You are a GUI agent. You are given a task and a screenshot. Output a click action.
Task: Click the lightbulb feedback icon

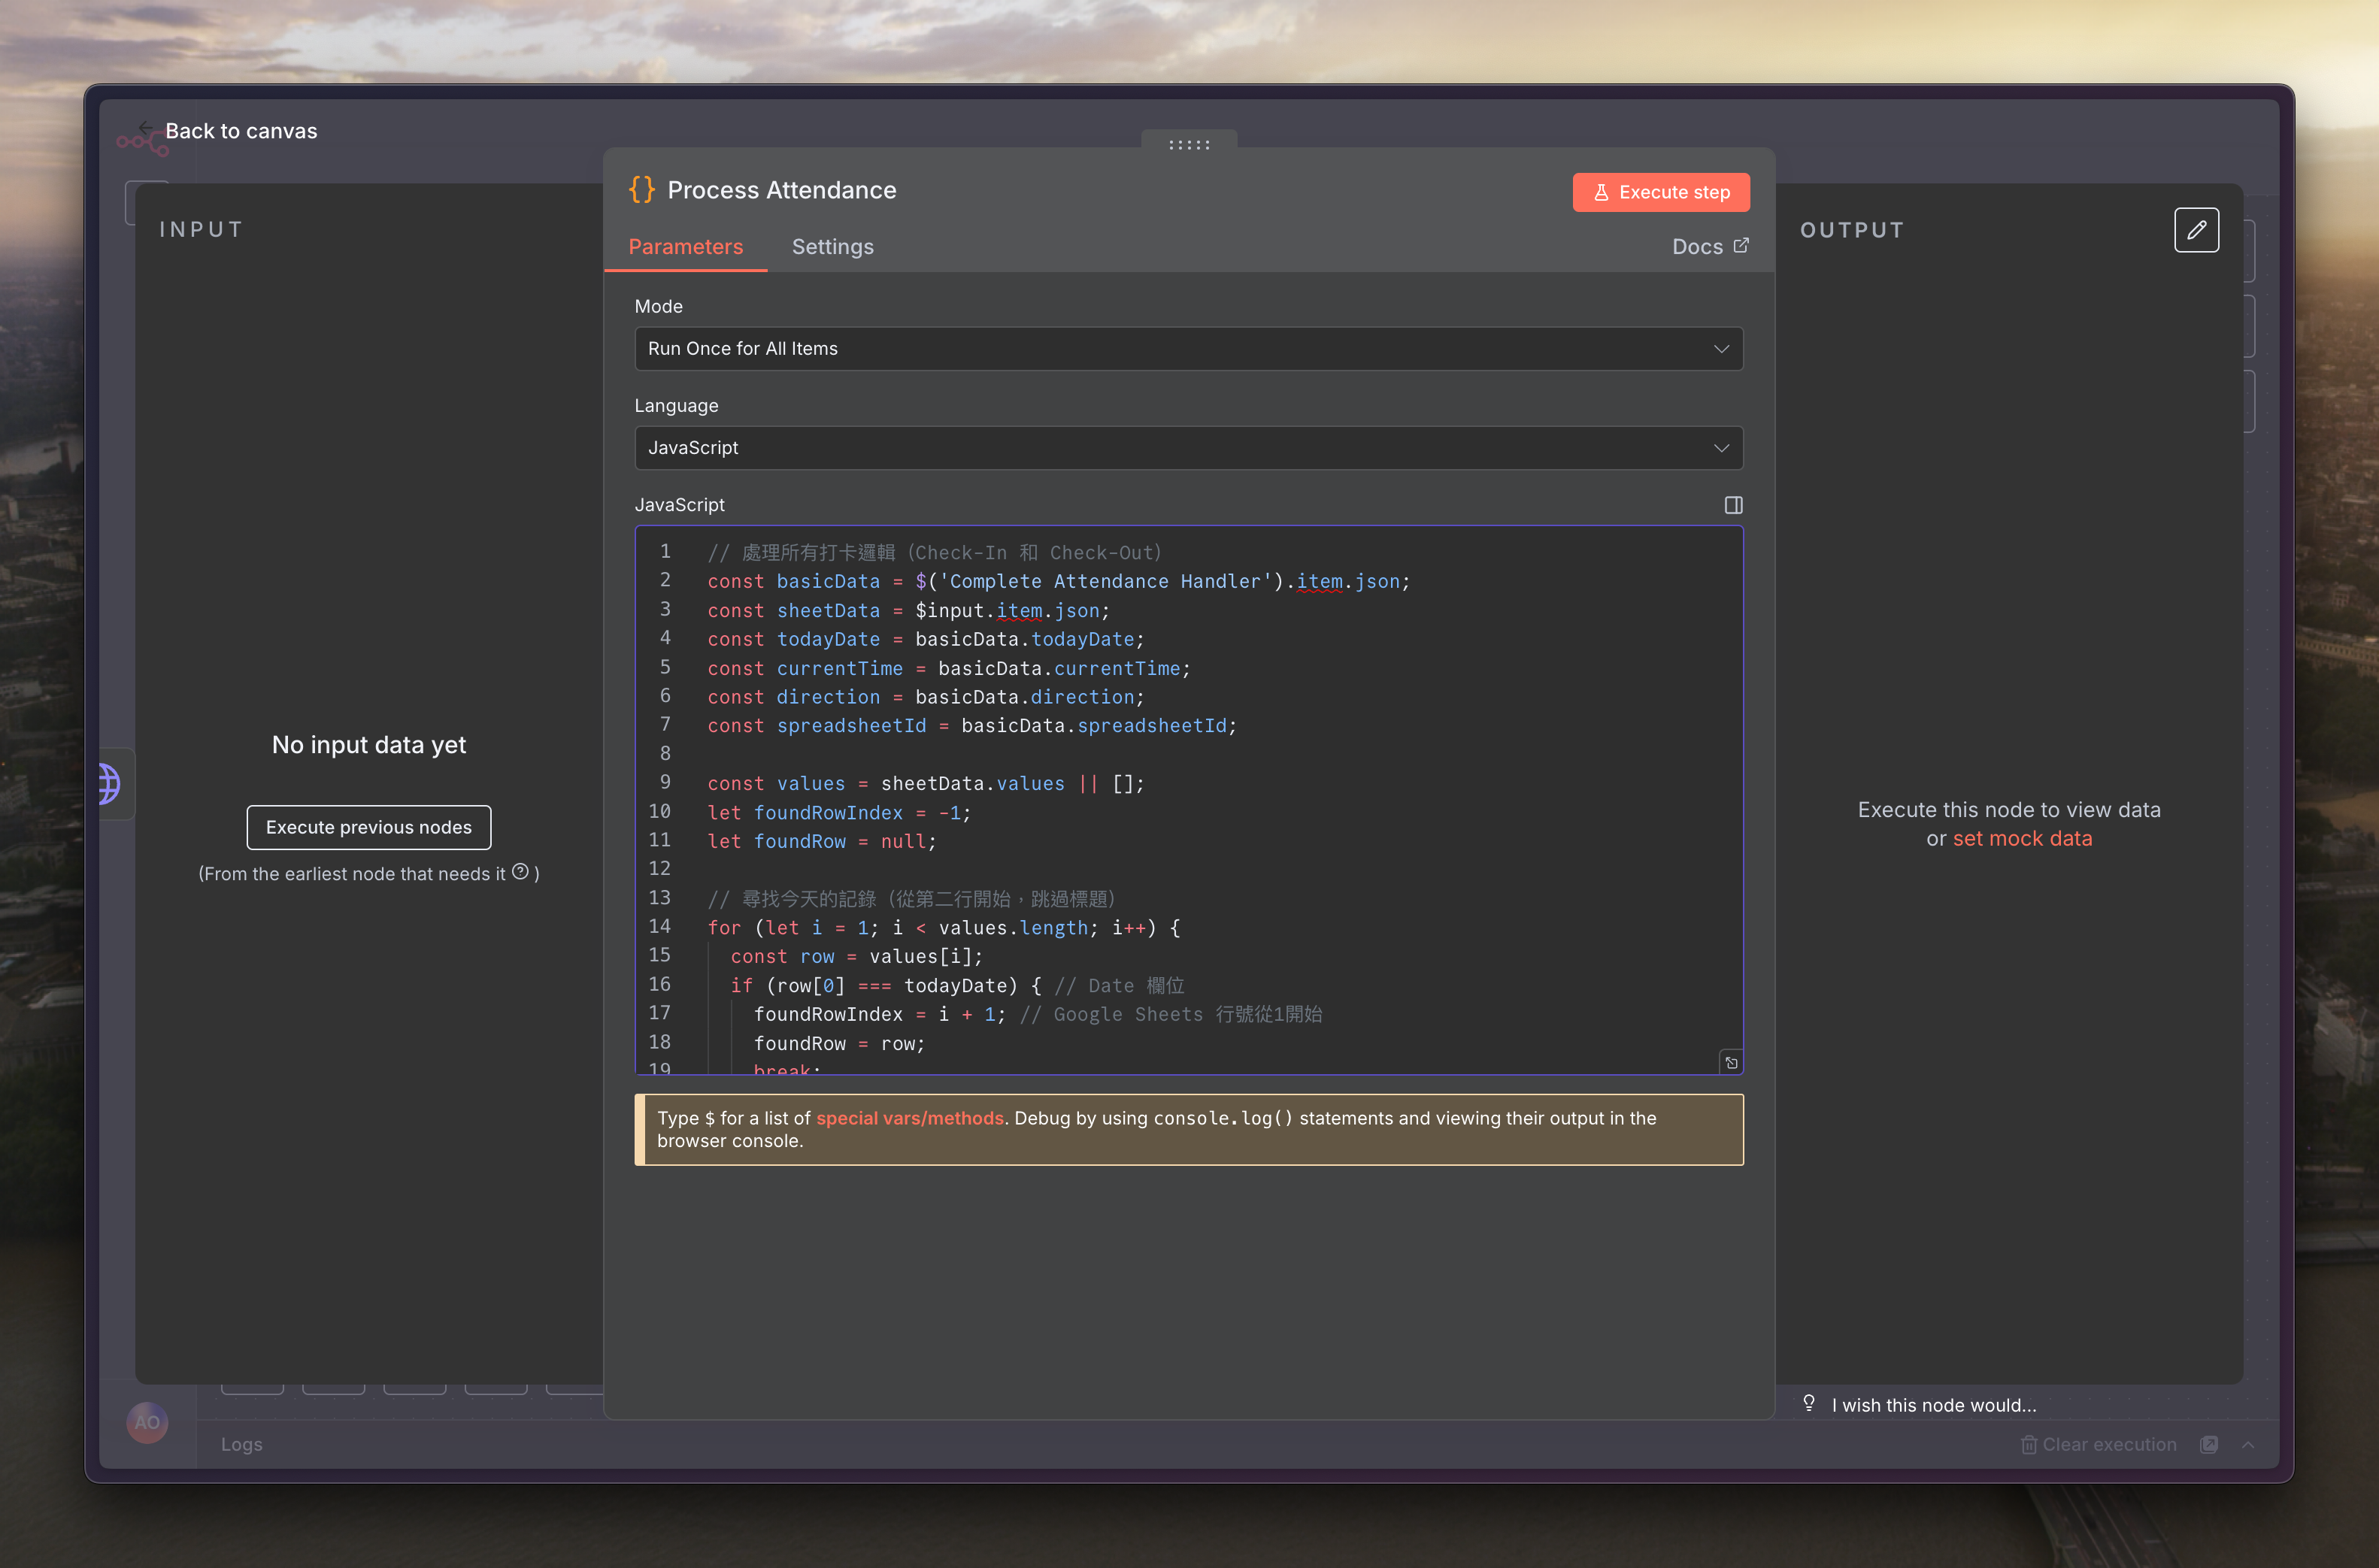(x=1809, y=1403)
